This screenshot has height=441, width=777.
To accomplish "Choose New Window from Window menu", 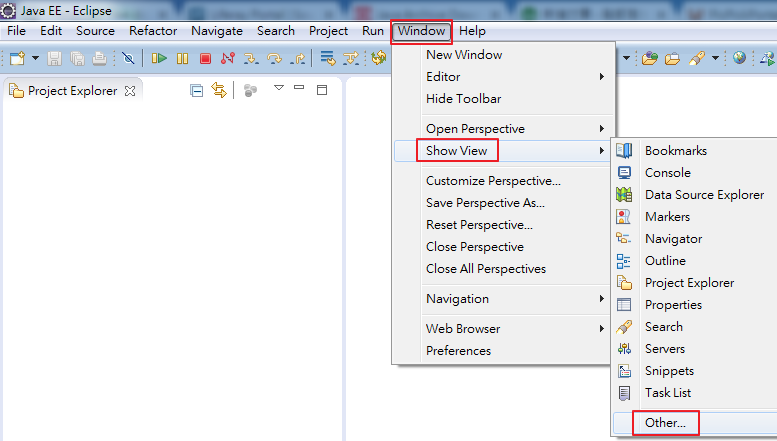I will point(503,55).
